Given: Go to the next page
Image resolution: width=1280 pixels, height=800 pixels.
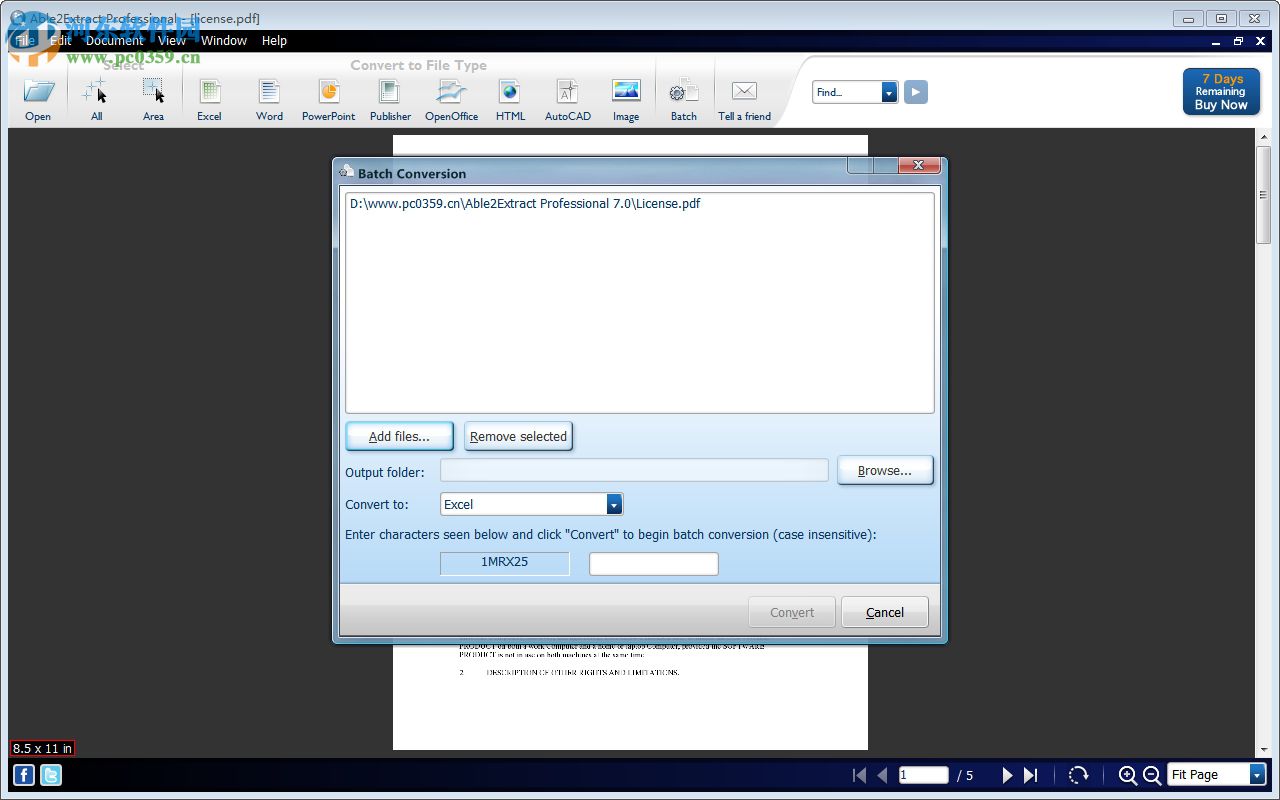Looking at the screenshot, I should tap(1007, 775).
